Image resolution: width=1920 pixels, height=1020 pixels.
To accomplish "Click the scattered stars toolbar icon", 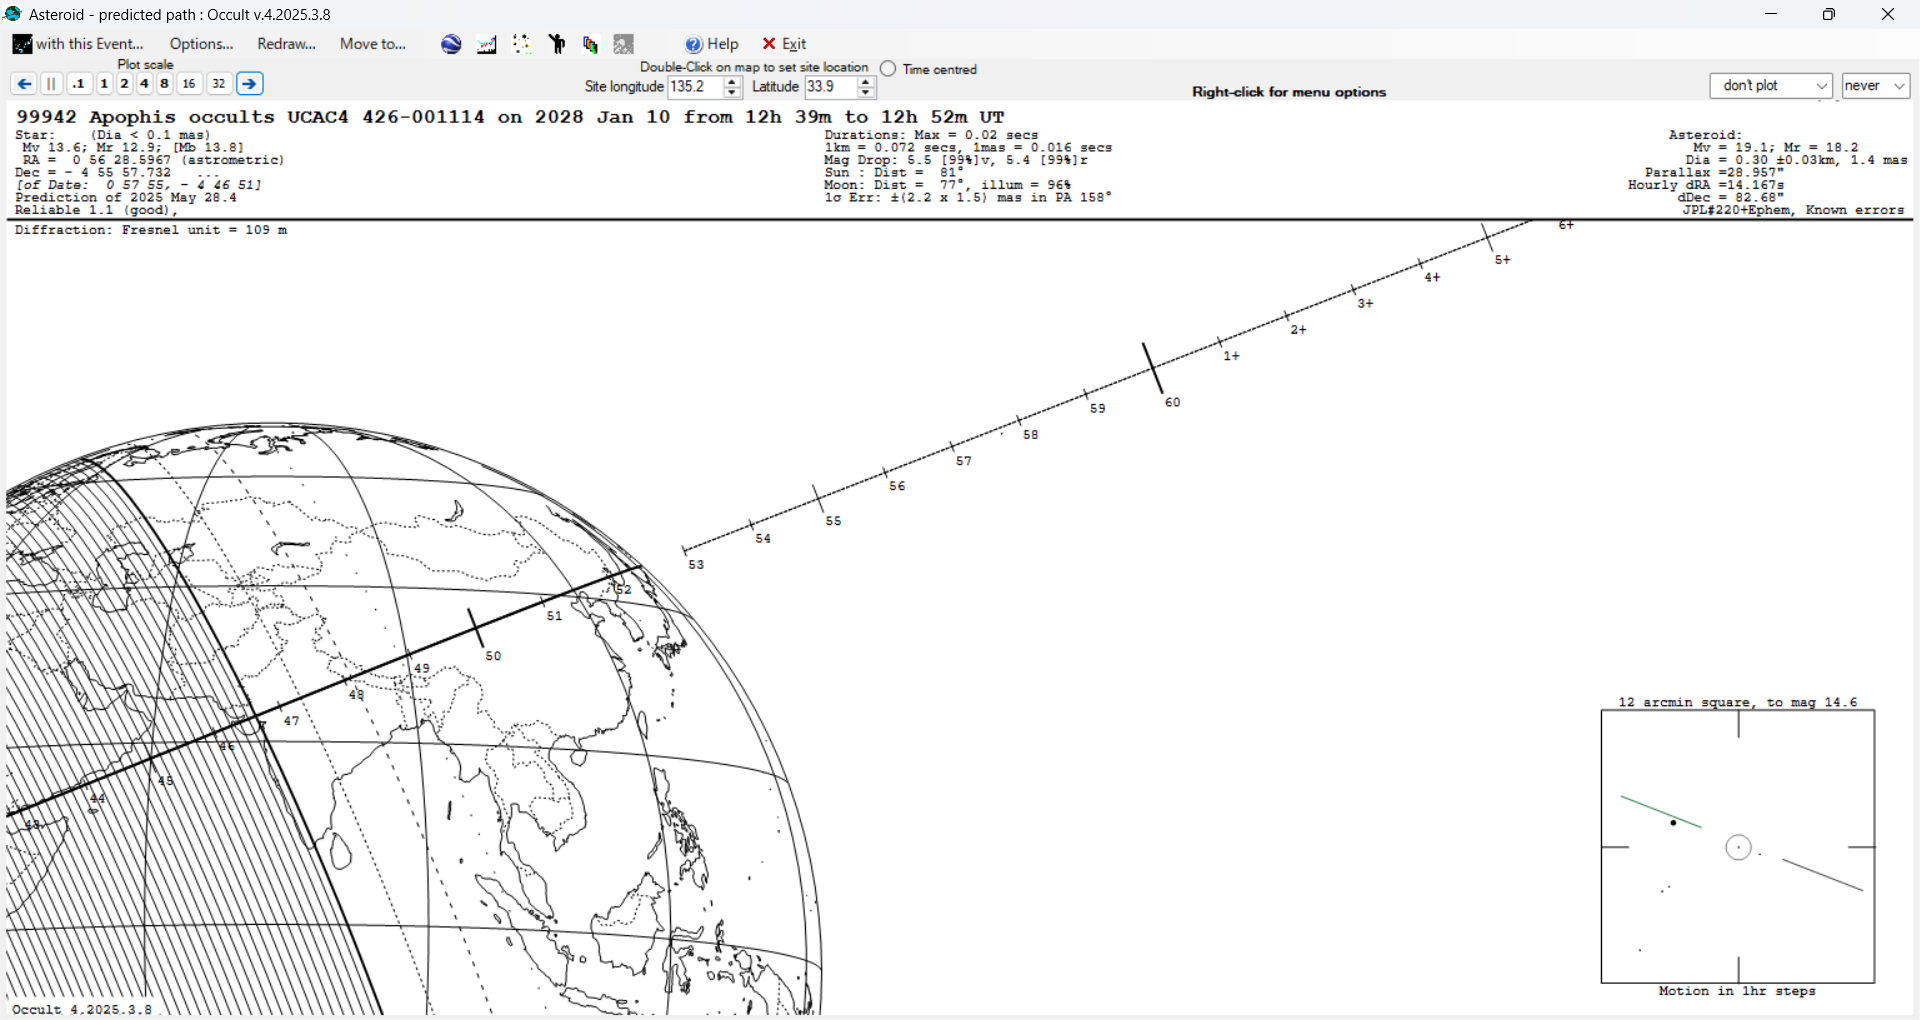I will pyautogui.click(x=522, y=44).
